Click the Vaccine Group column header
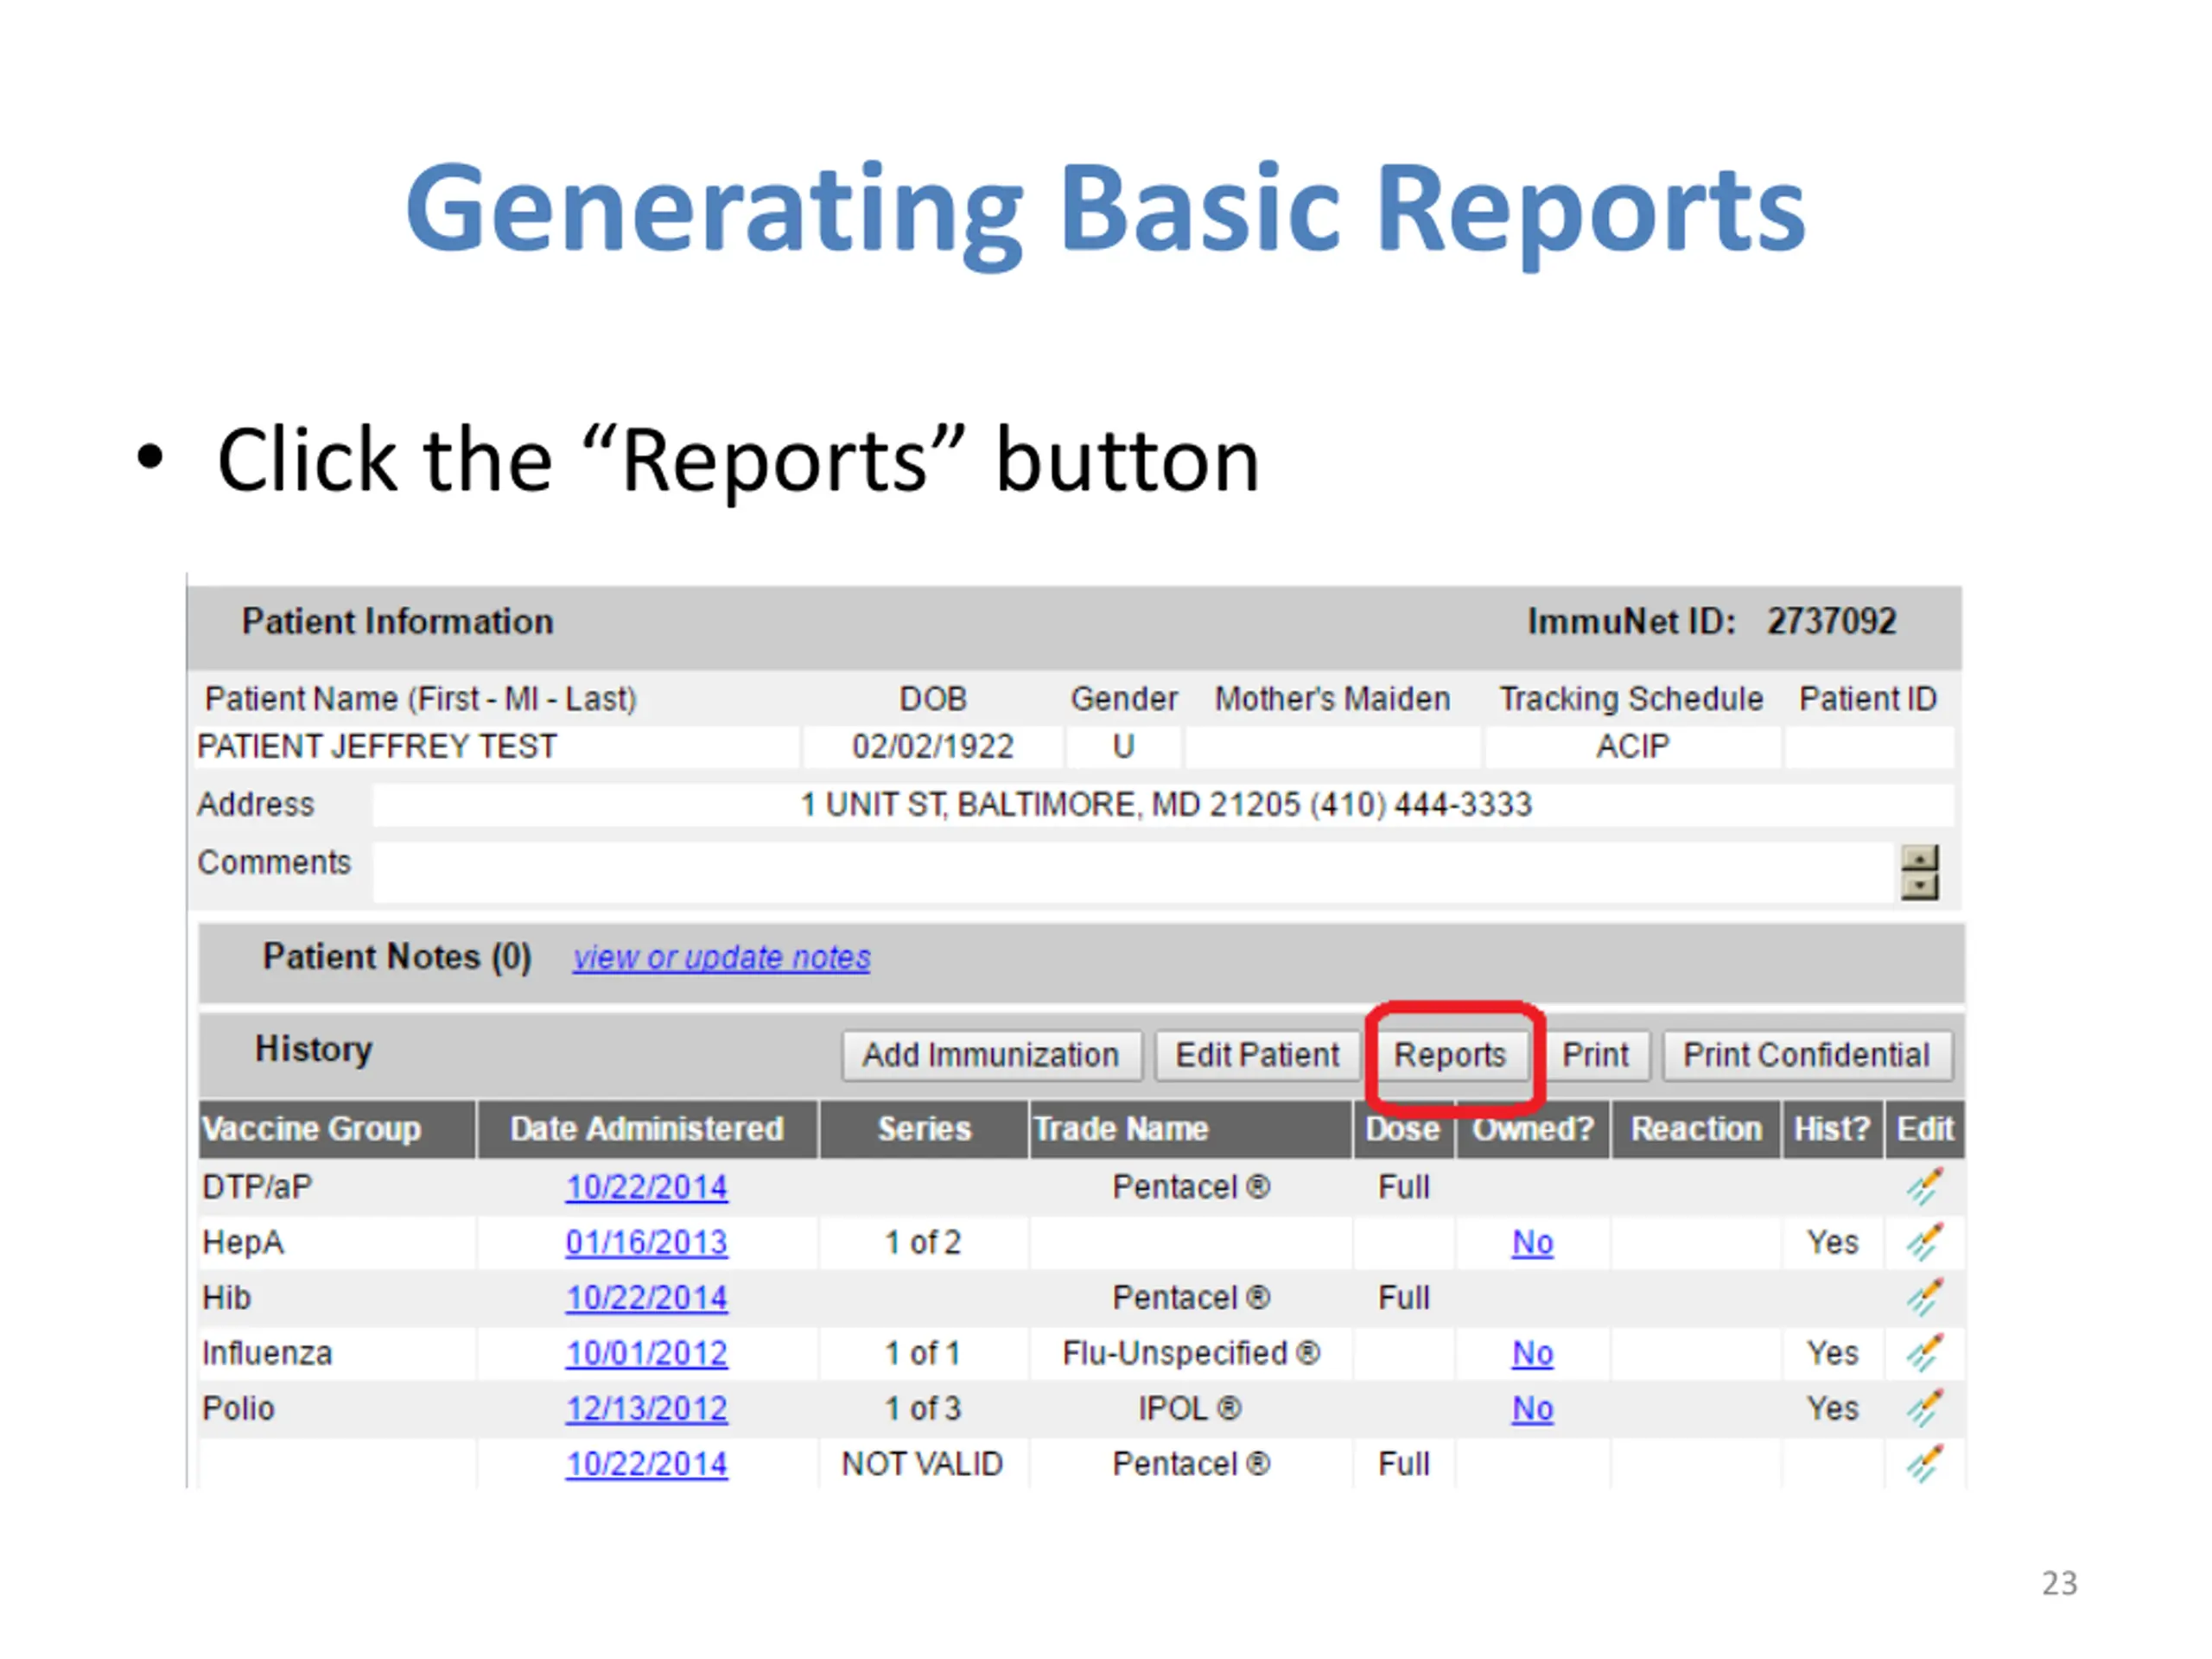Image resolution: width=2212 pixels, height=1659 pixels. click(337, 1129)
